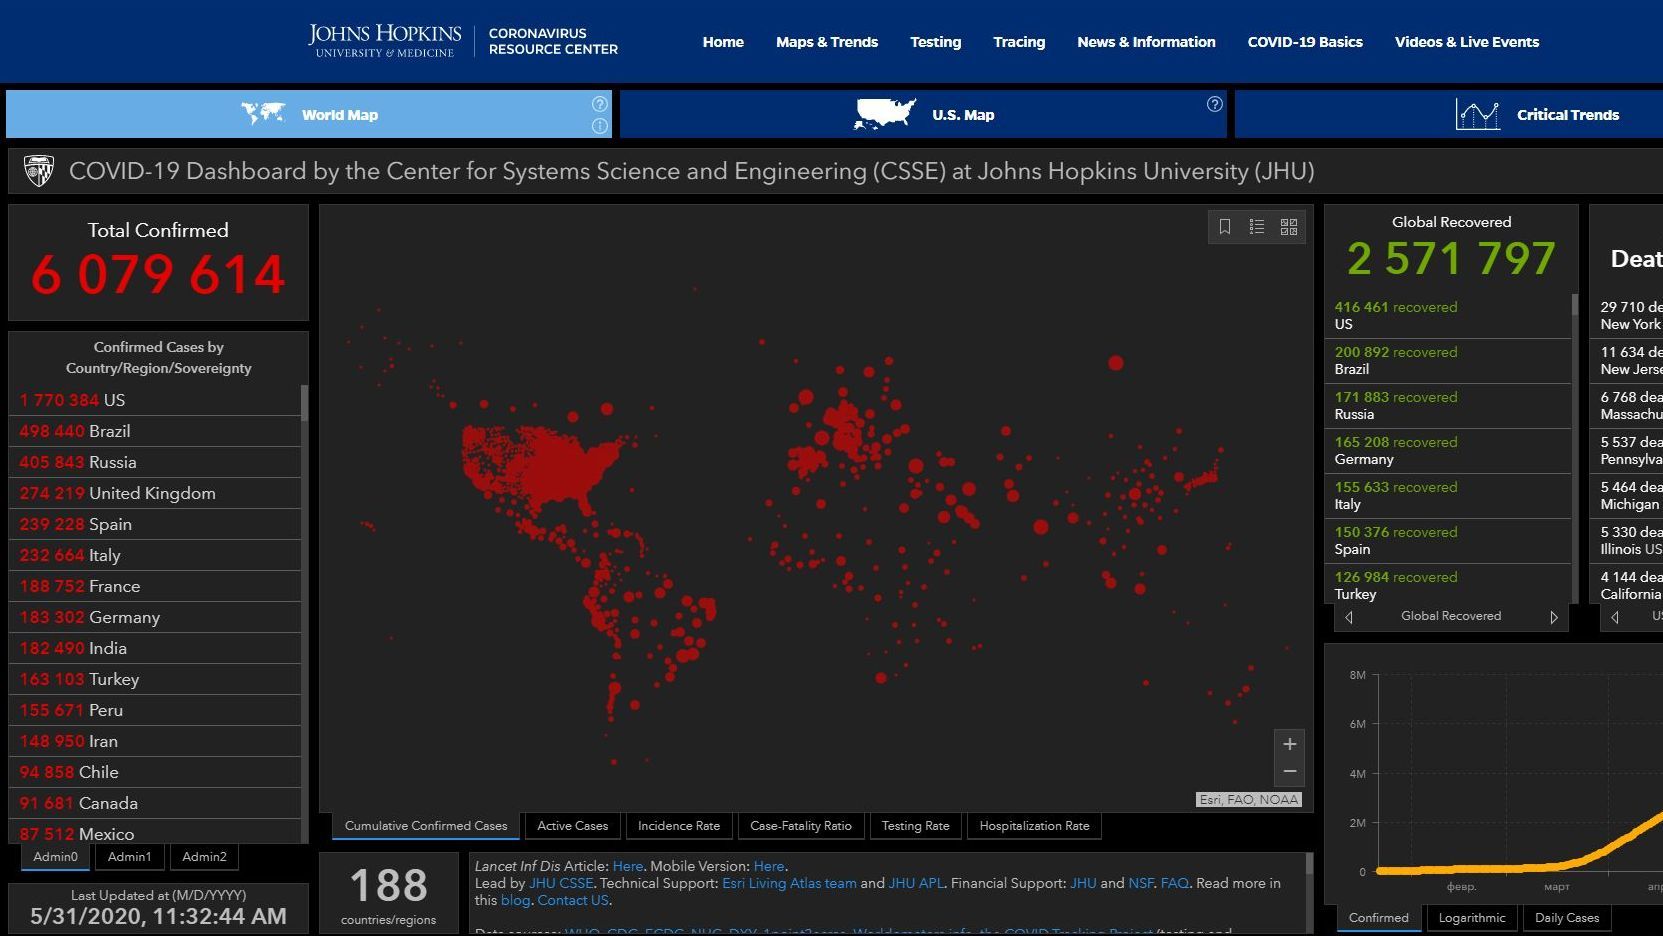Screen dimensions: 1663x936
Task: Open the FAQ link
Action: (1174, 883)
